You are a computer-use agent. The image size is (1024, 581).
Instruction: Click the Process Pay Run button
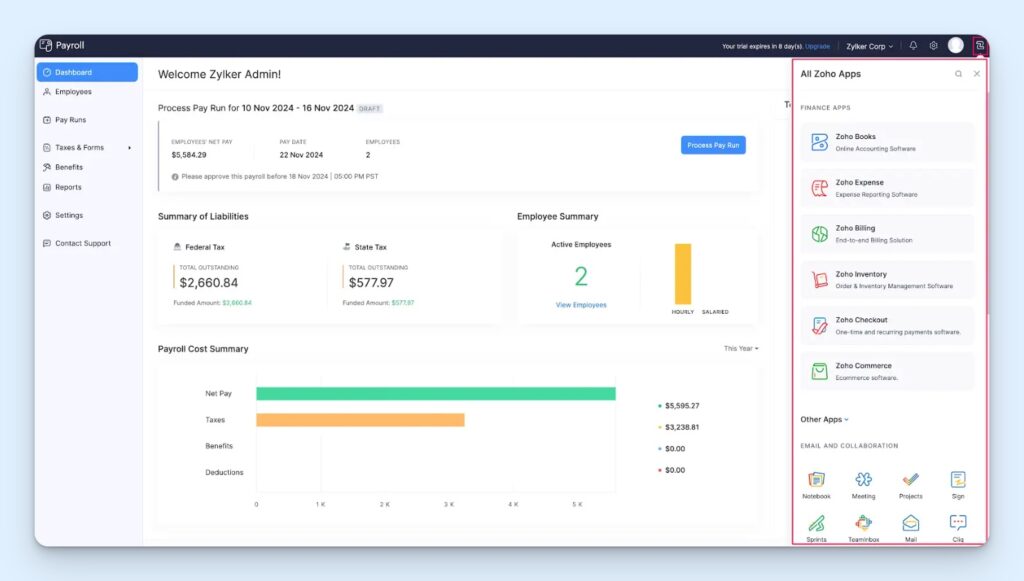click(713, 145)
